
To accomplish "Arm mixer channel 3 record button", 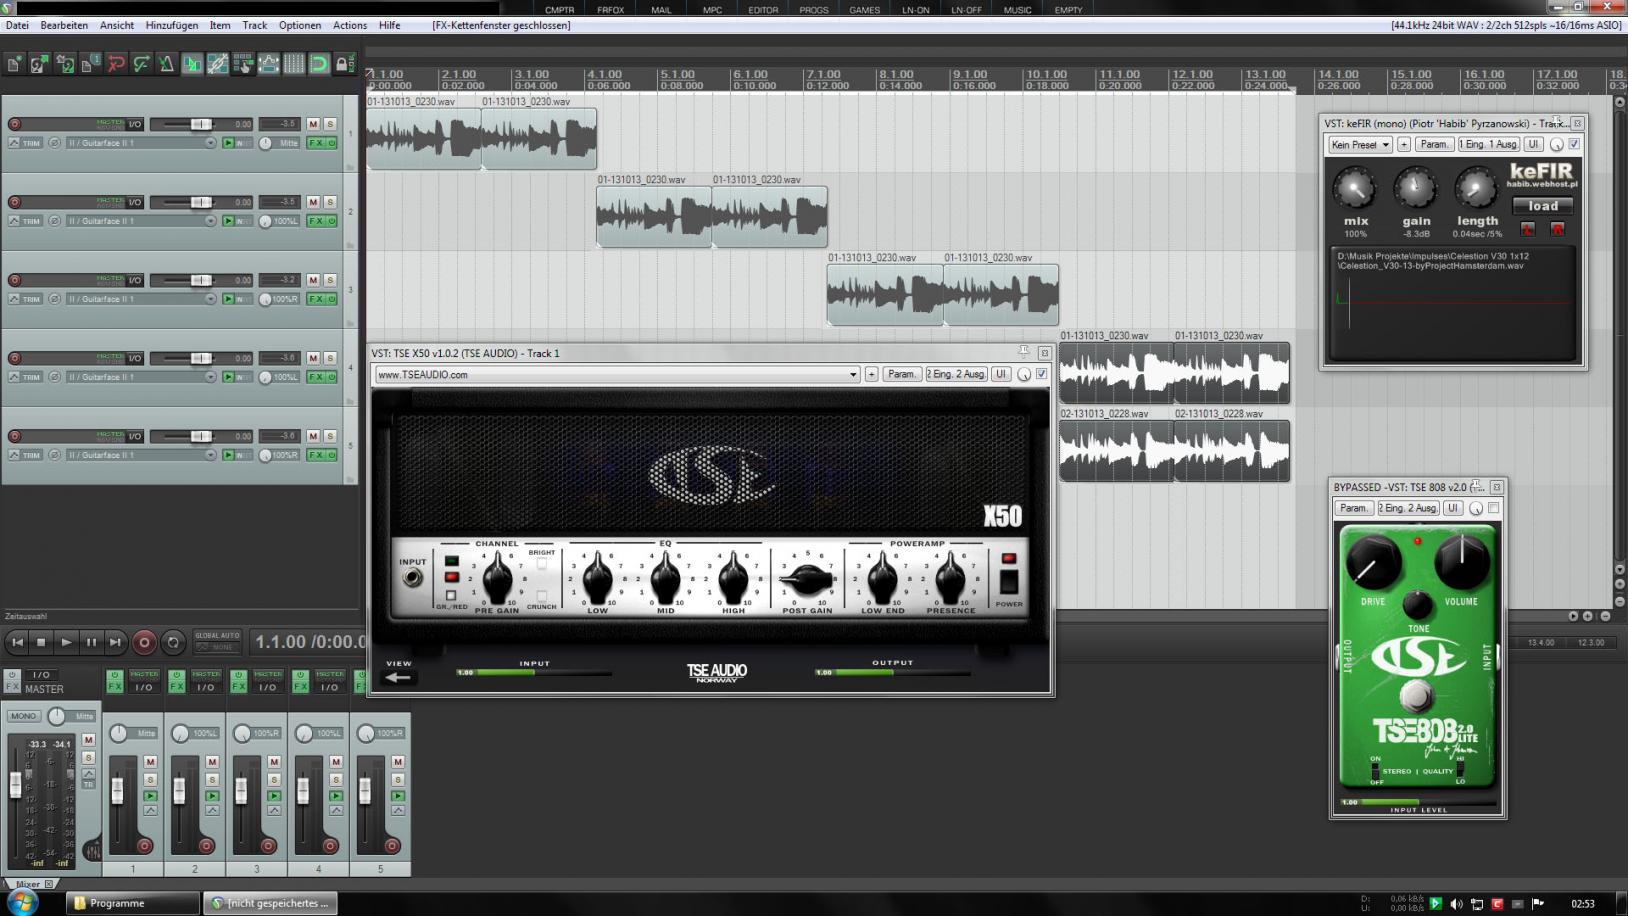I will [x=268, y=846].
